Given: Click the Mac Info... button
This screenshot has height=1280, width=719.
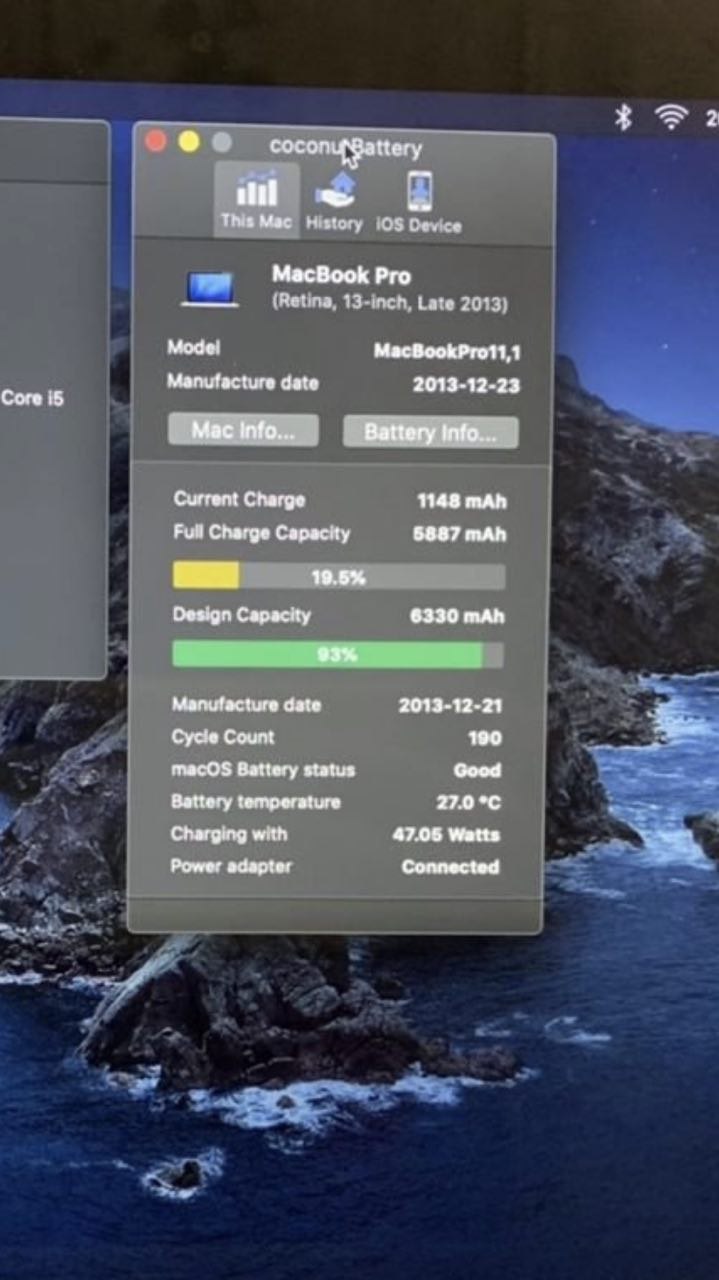Looking at the screenshot, I should coord(243,430).
